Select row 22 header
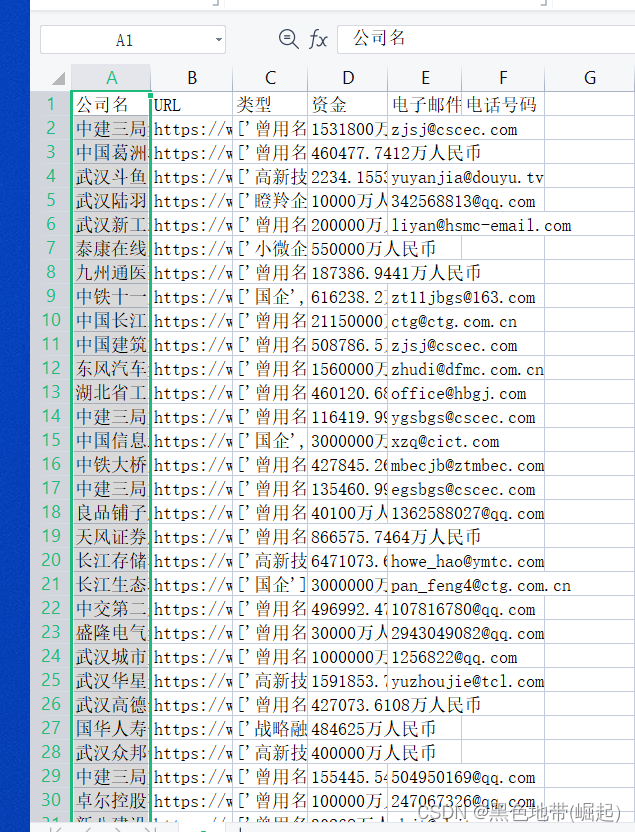 (51, 608)
